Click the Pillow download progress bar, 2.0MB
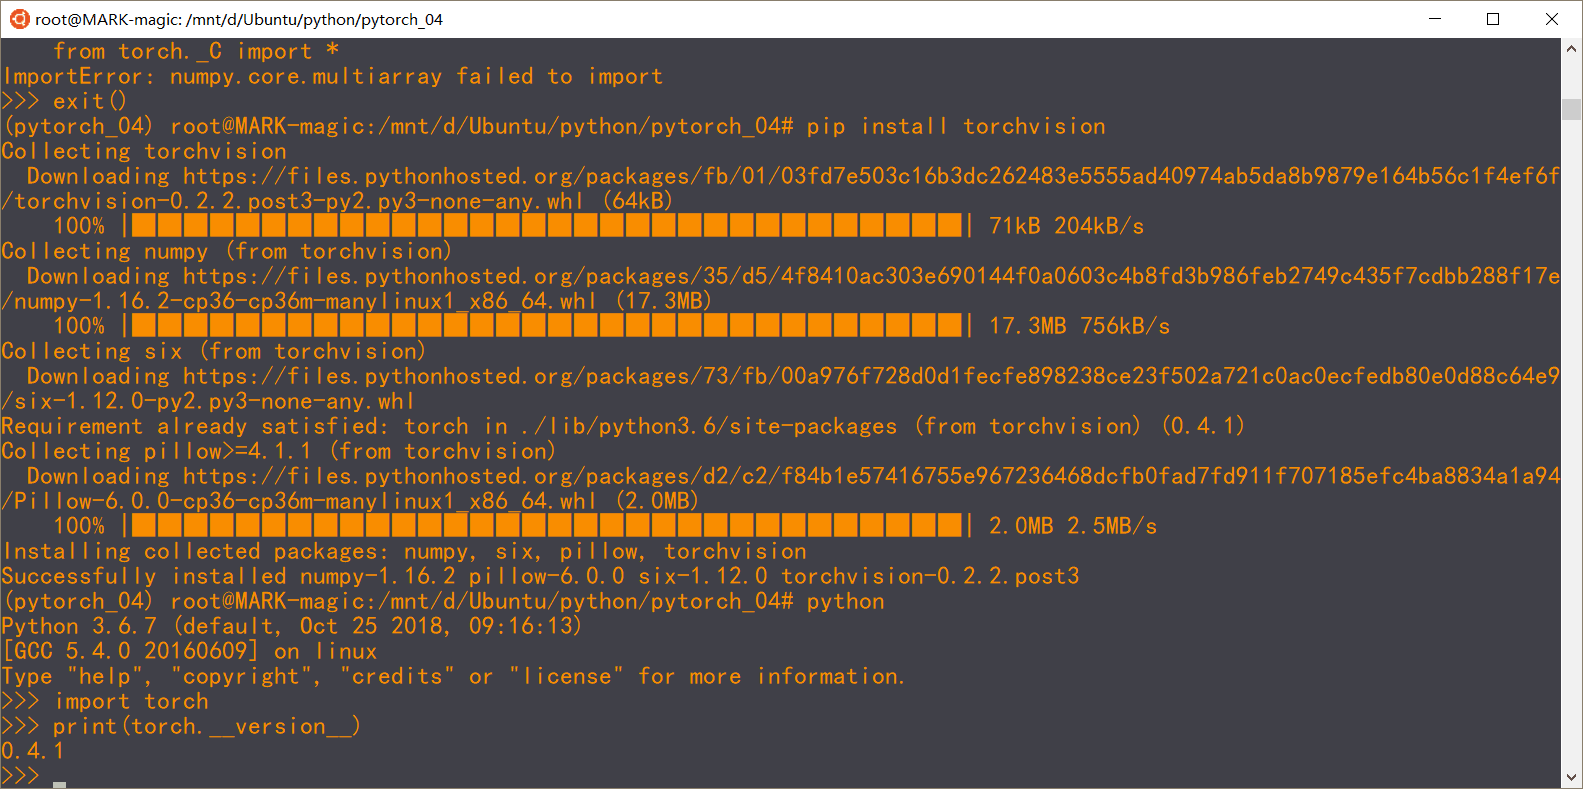This screenshot has height=789, width=1583. (x=546, y=525)
